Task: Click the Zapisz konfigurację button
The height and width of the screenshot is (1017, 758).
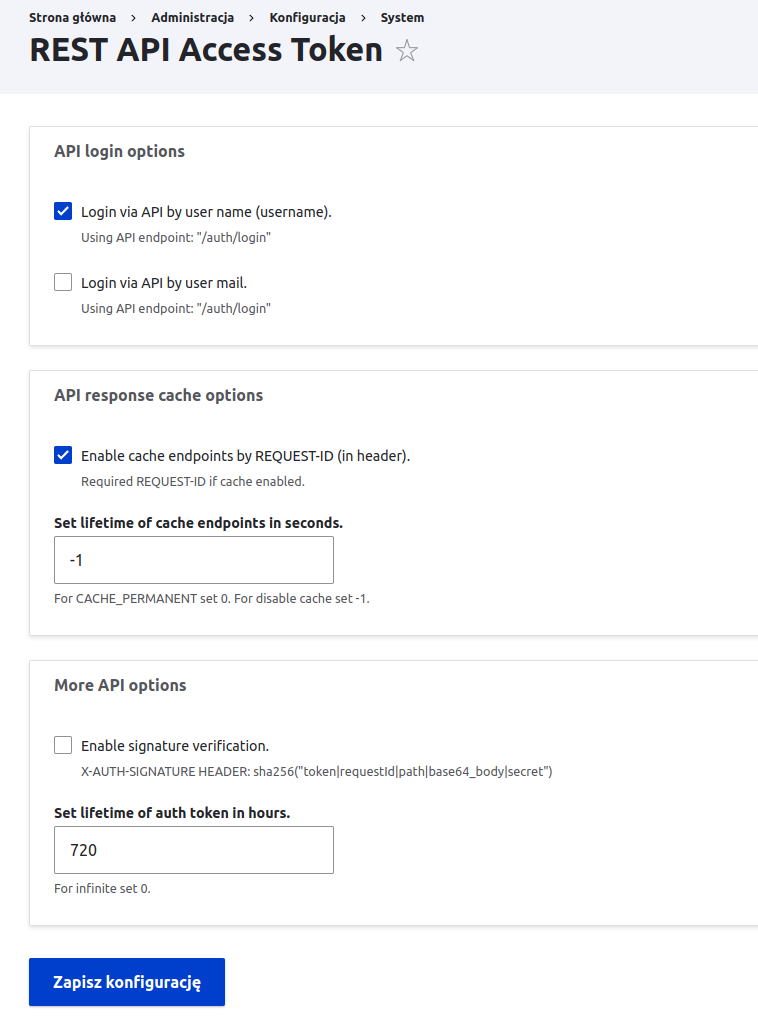Action: (x=127, y=982)
